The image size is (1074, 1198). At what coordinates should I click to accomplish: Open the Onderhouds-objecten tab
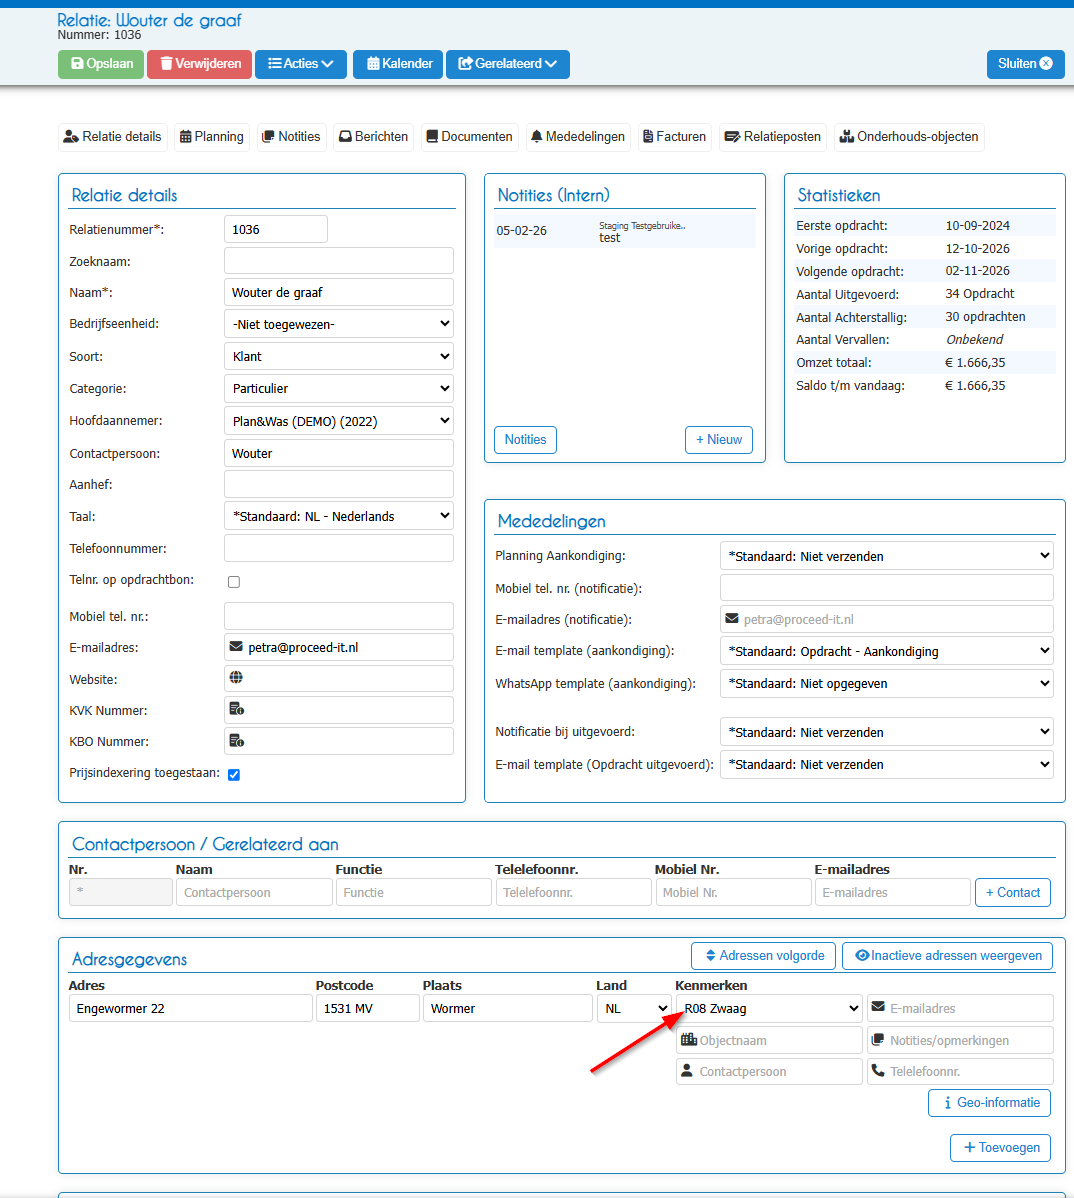point(909,137)
